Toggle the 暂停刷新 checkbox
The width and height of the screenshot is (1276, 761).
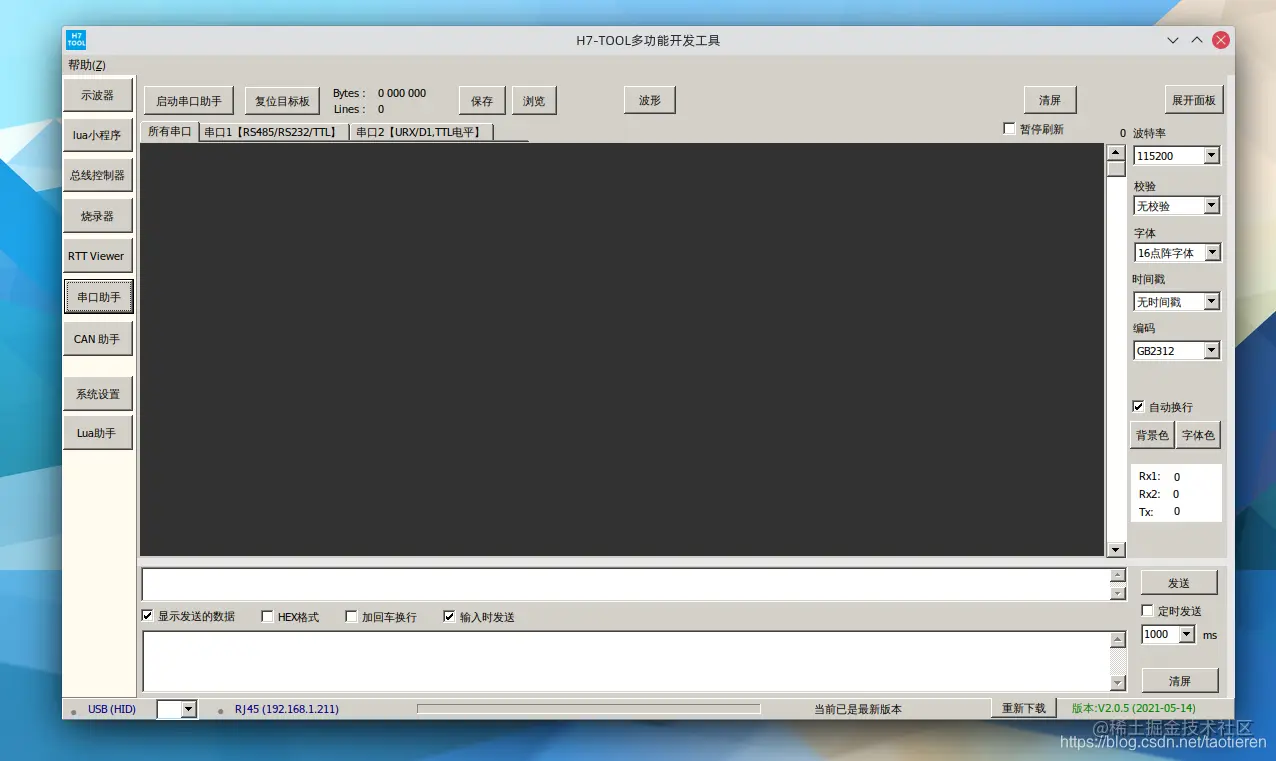1009,129
